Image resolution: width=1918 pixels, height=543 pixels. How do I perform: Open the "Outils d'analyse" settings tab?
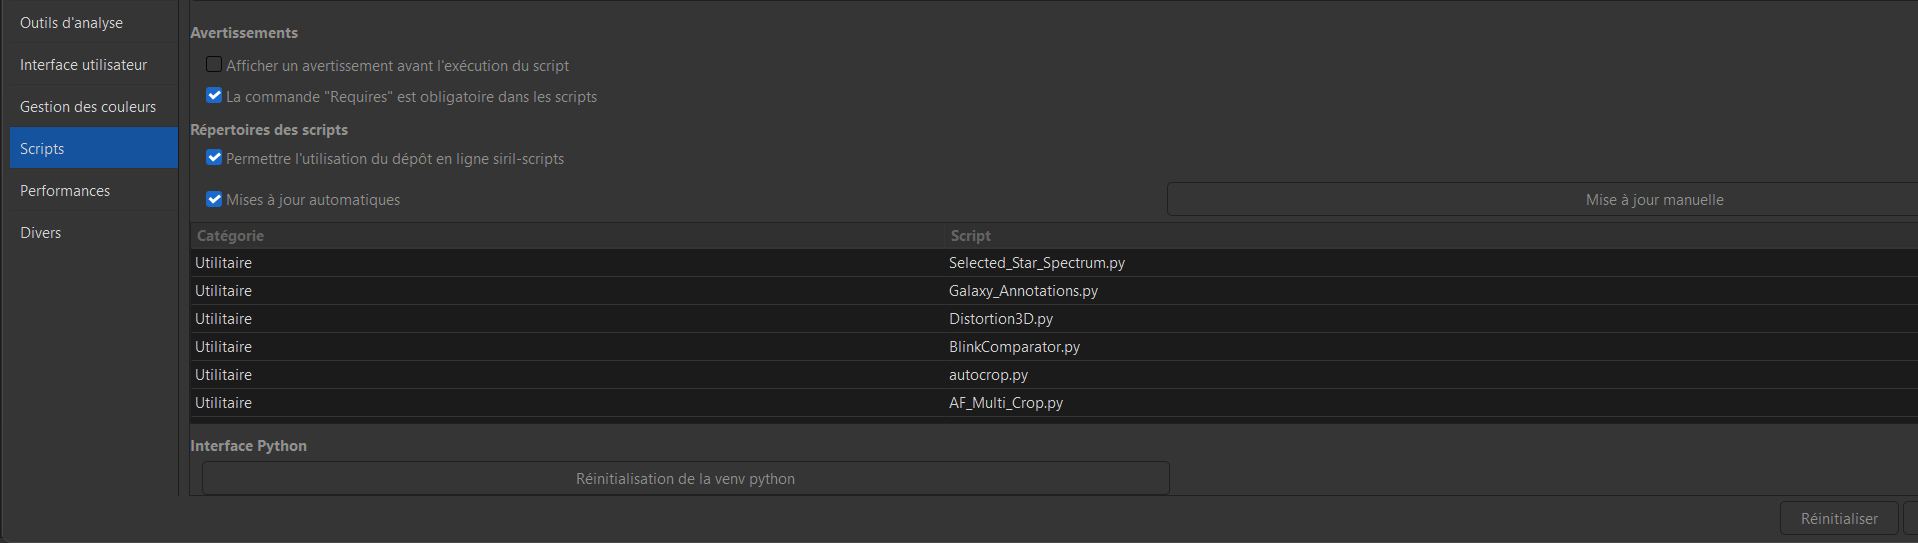[x=71, y=22]
